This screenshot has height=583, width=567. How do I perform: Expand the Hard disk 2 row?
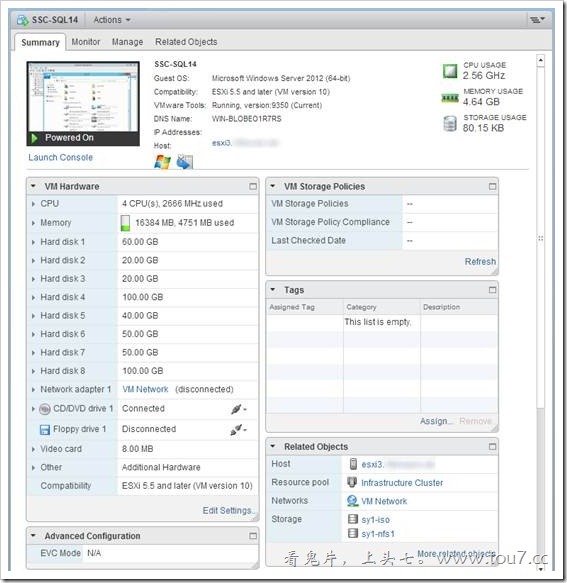pos(33,261)
